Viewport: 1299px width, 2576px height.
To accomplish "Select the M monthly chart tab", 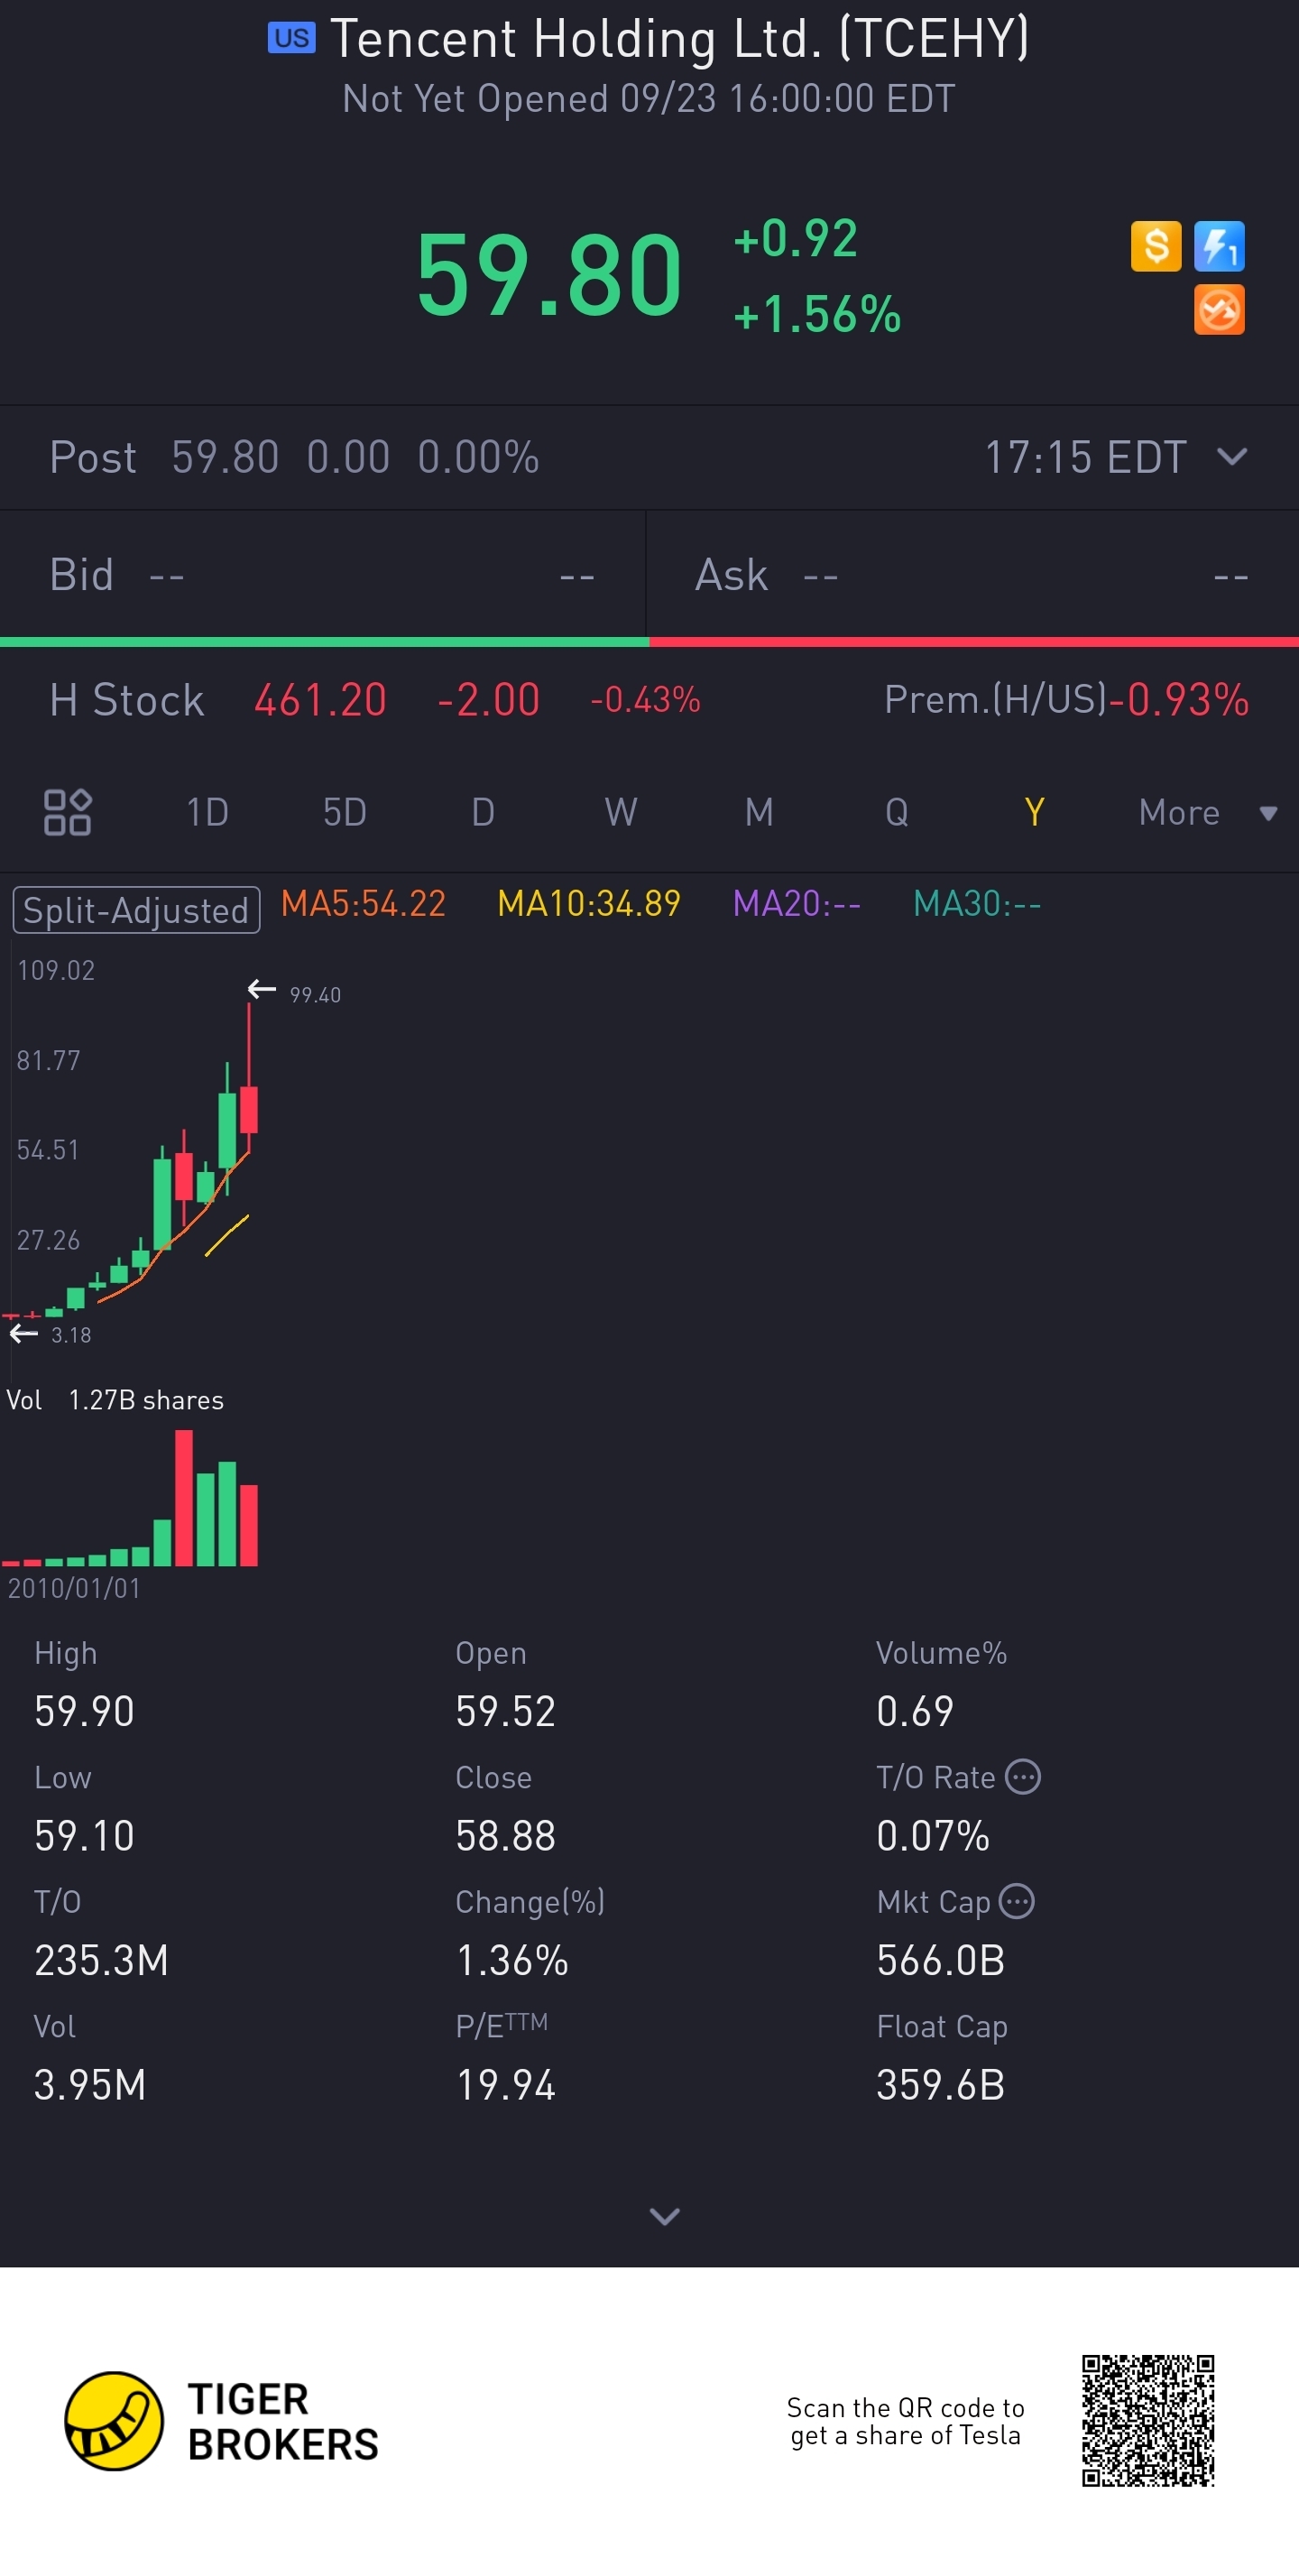I will [759, 812].
